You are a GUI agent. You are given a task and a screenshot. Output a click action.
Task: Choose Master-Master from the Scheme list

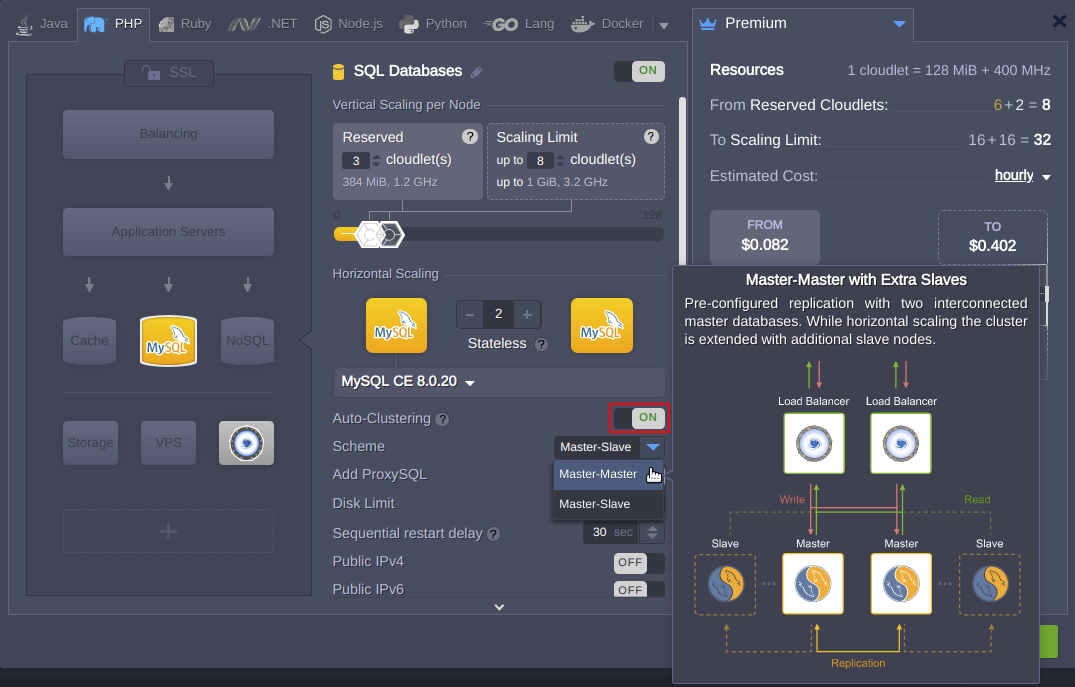[x=598, y=474]
